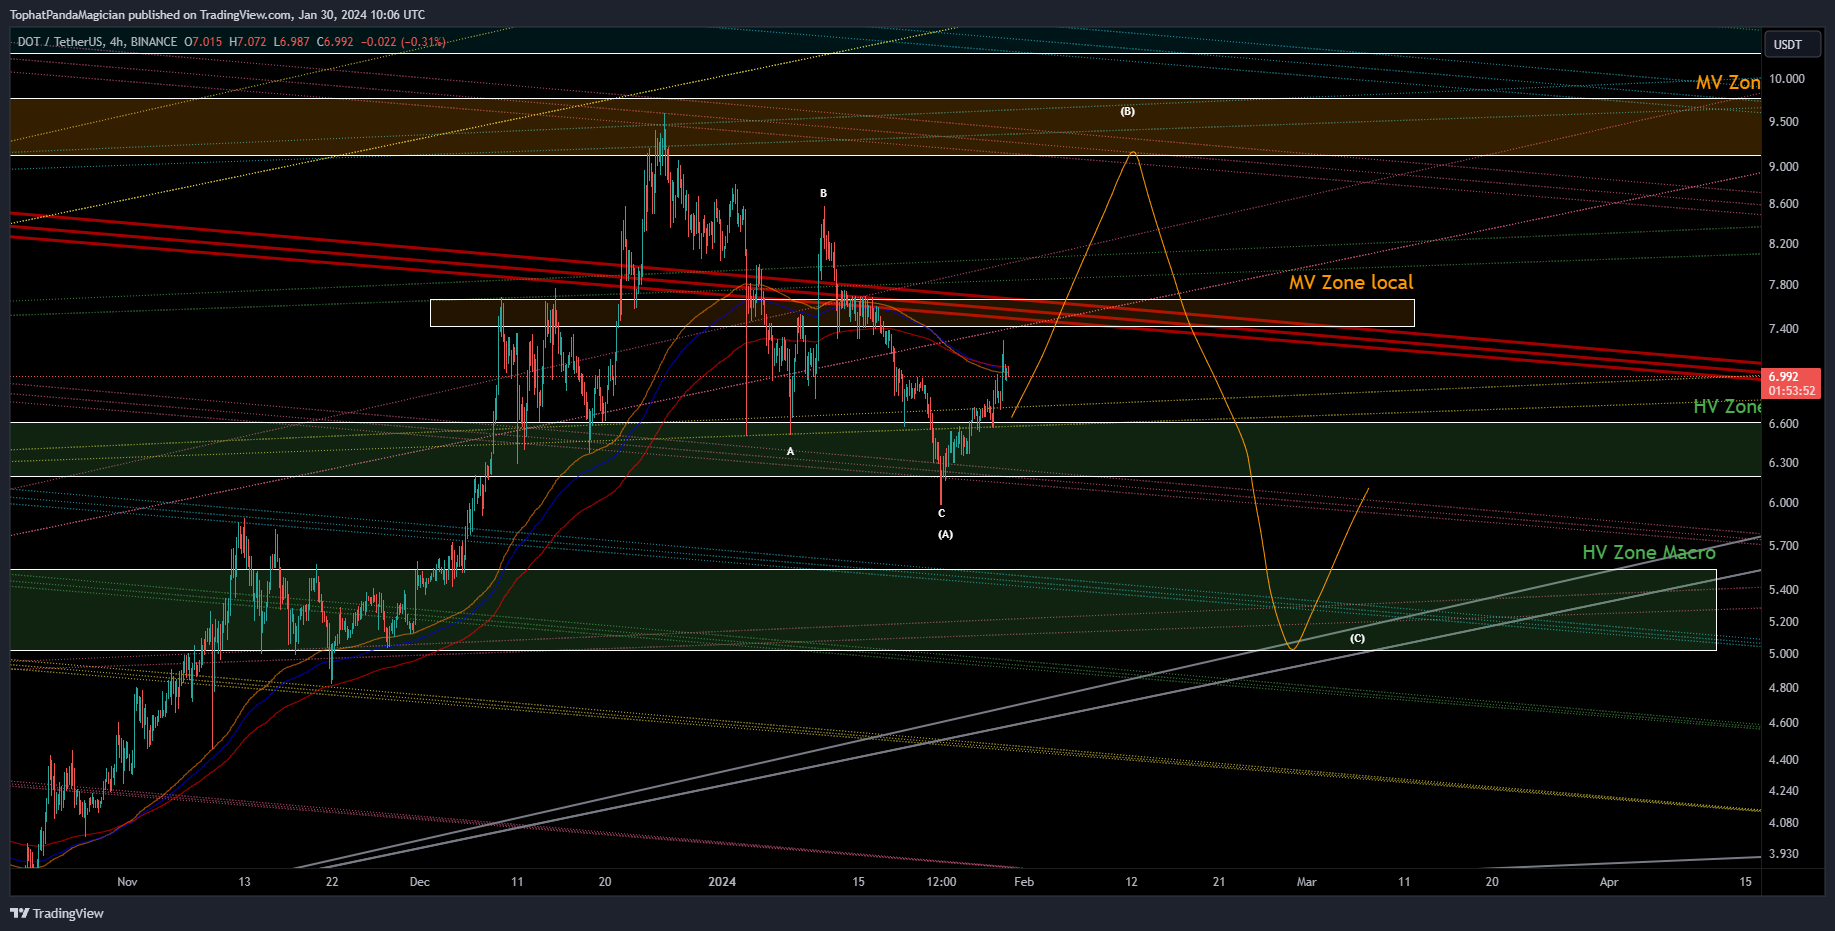The height and width of the screenshot is (931, 1835).
Task: Click the 12:00 label on time axis
Action: pos(941,882)
